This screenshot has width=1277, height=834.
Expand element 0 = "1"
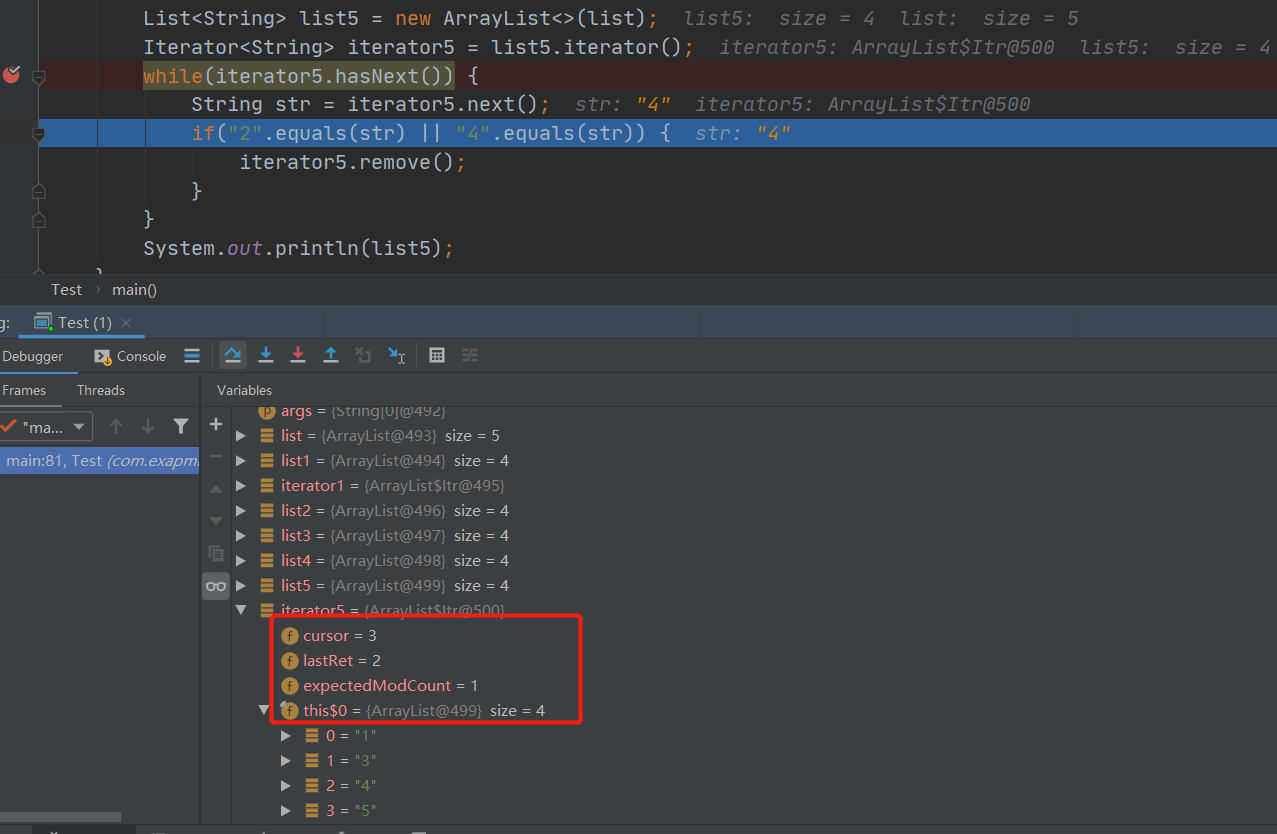[286, 735]
